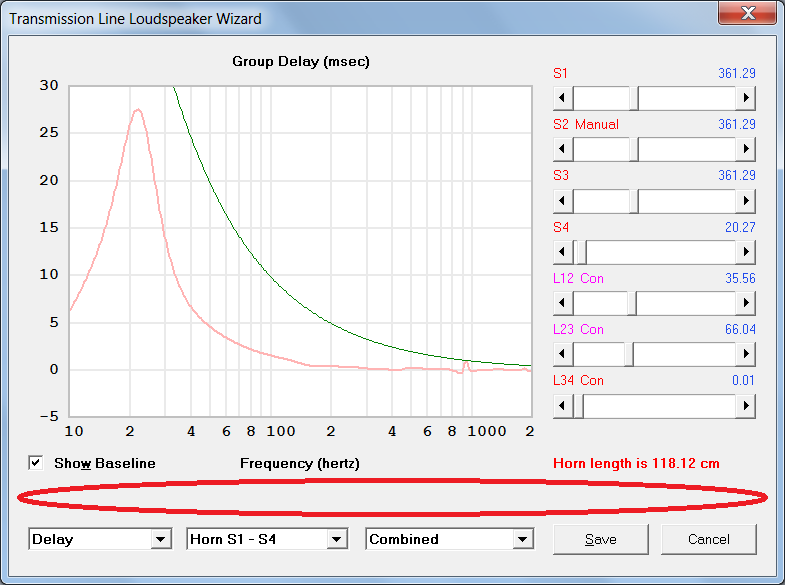Click the L12 value 35.56

click(x=740, y=278)
